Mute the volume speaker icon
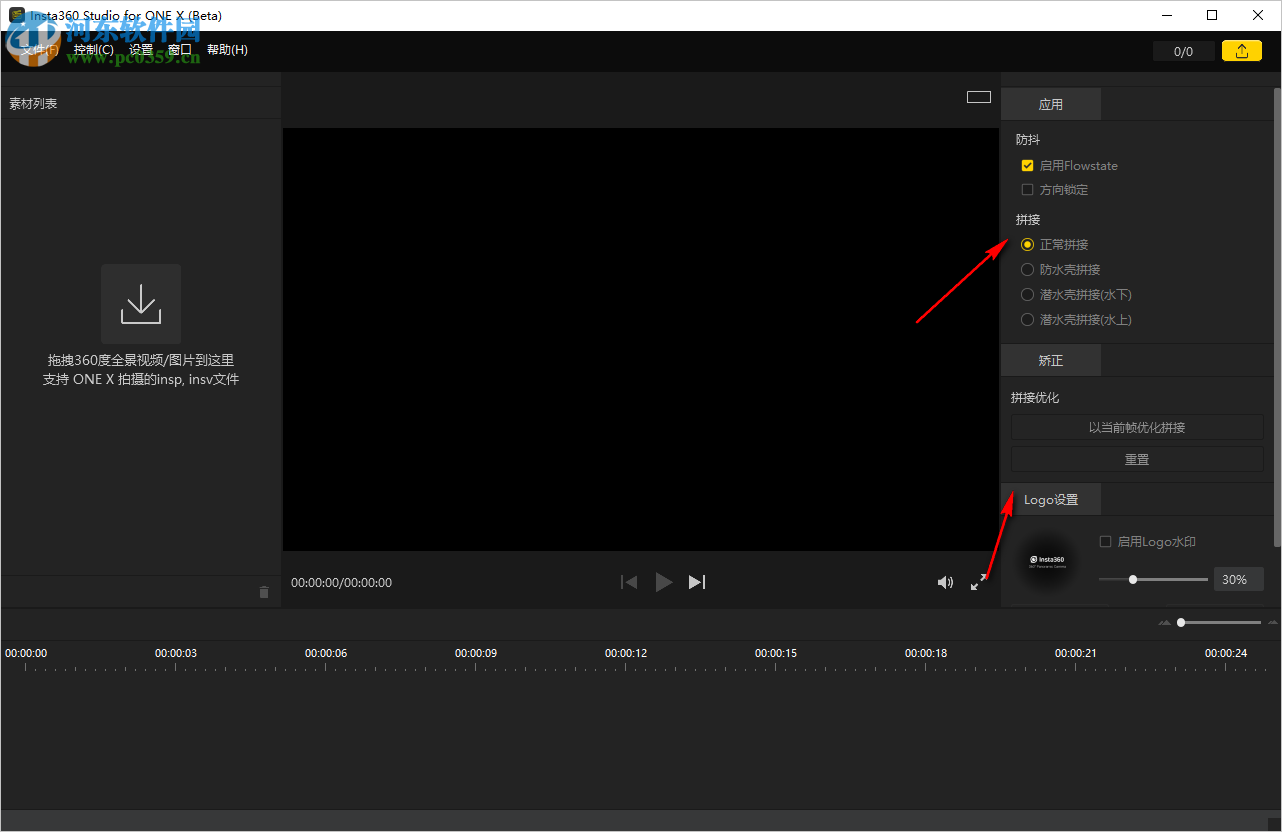The image size is (1282, 832). click(x=945, y=582)
